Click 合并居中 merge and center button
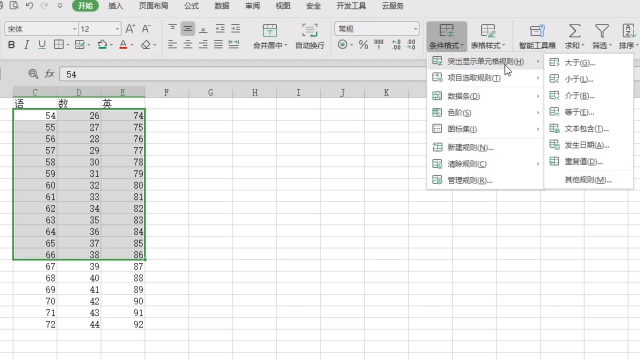Screen dimensions: 640x360 [x=270, y=36]
